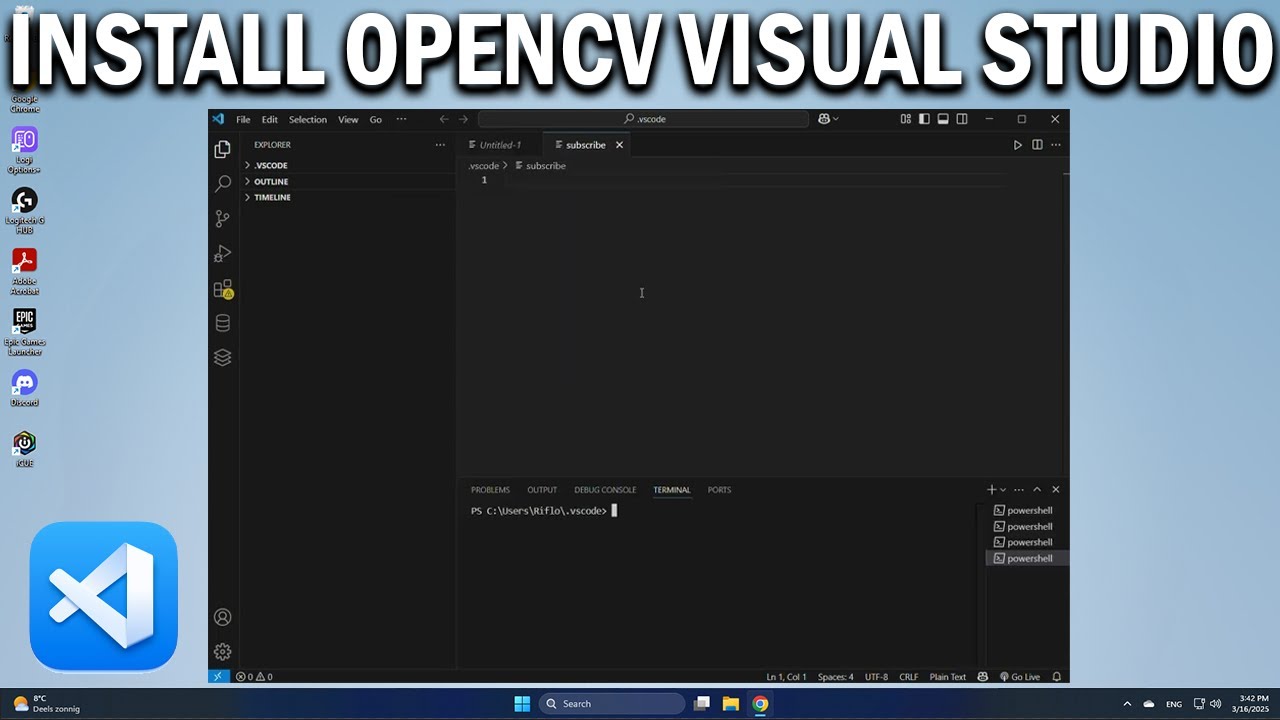The image size is (1280, 720).
Task: Close the terminal panel
Action: (1055, 490)
